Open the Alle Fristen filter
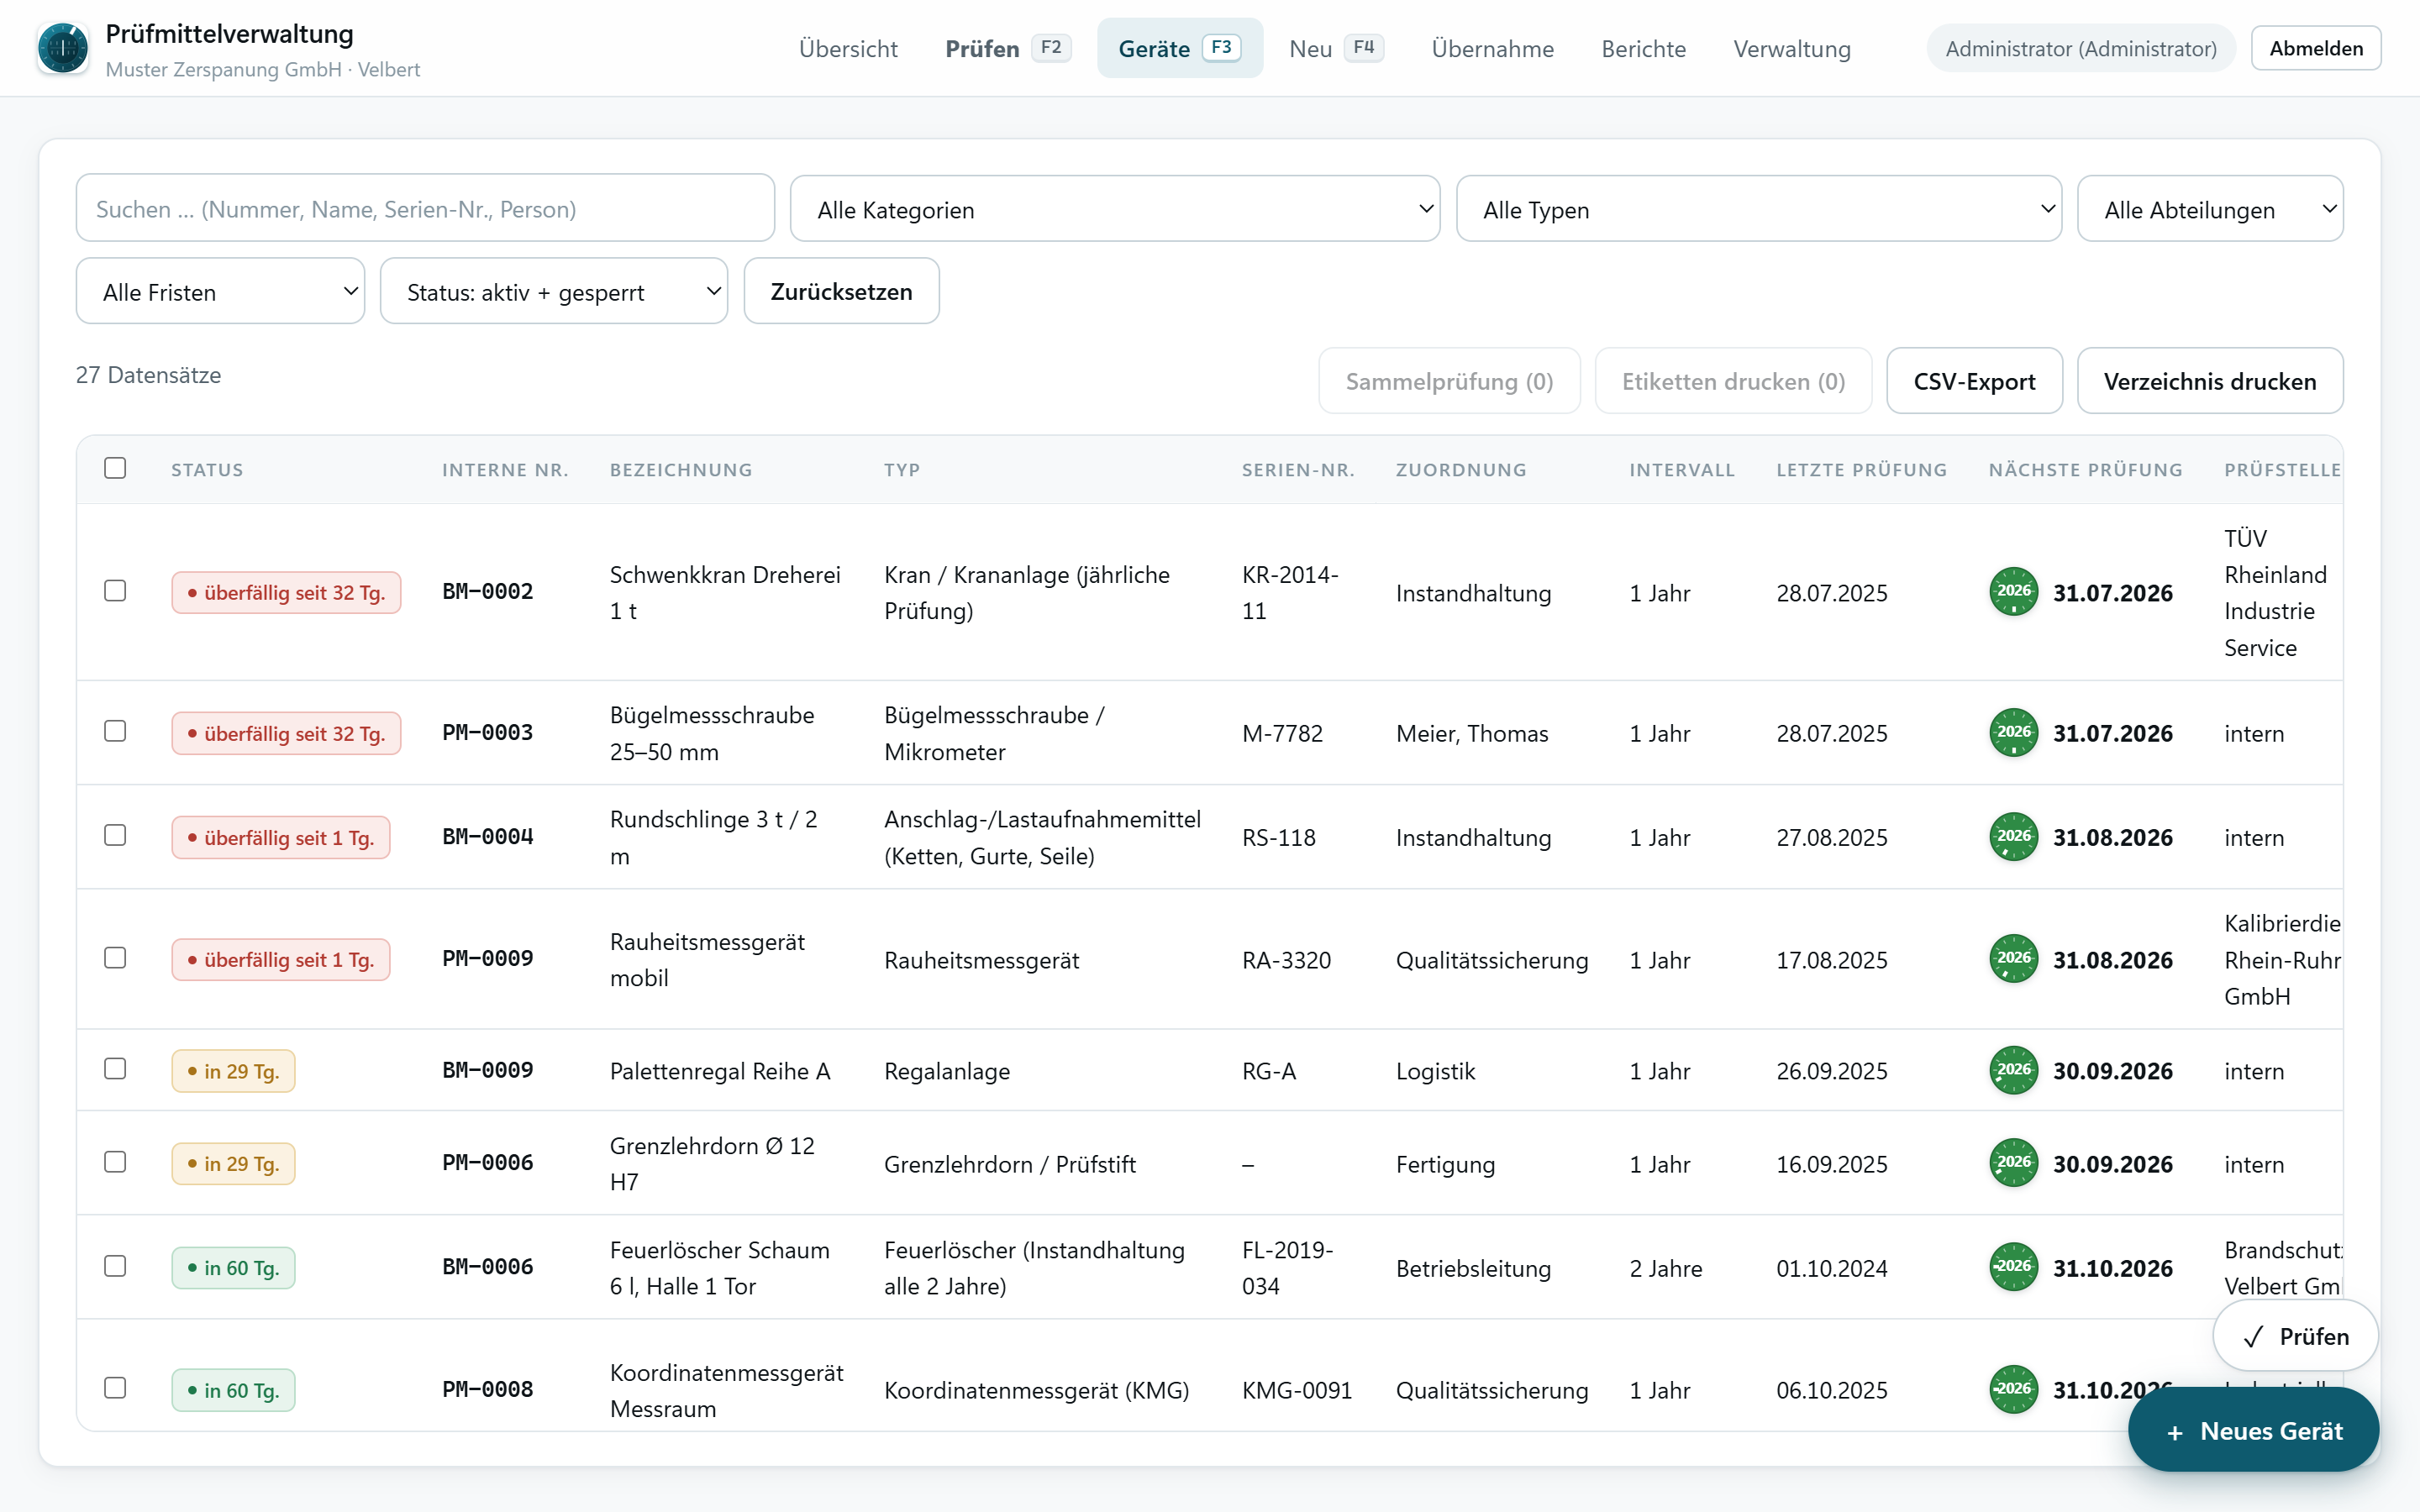Viewport: 2420px width, 1512px height. (220, 291)
